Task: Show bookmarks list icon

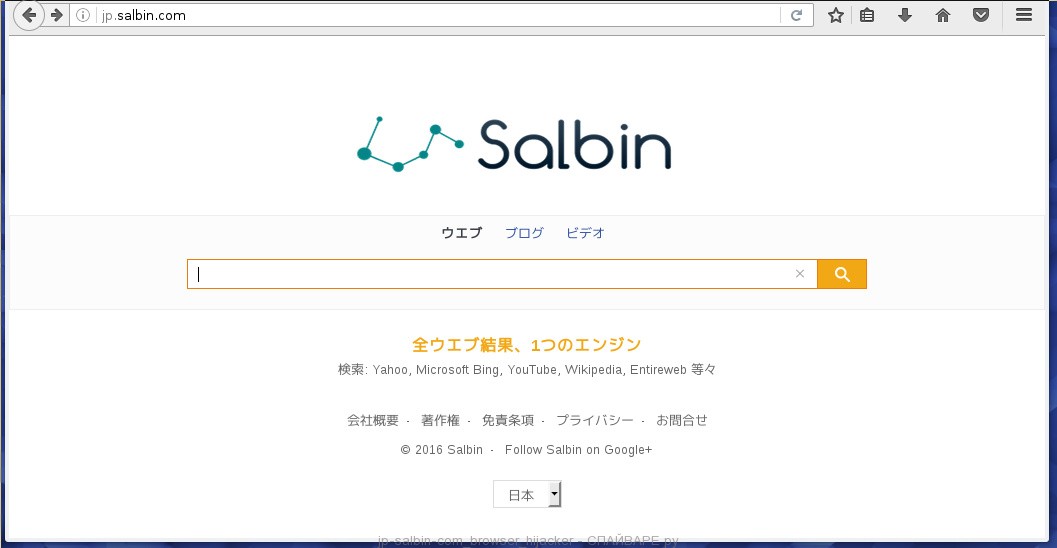Action: 867,15
